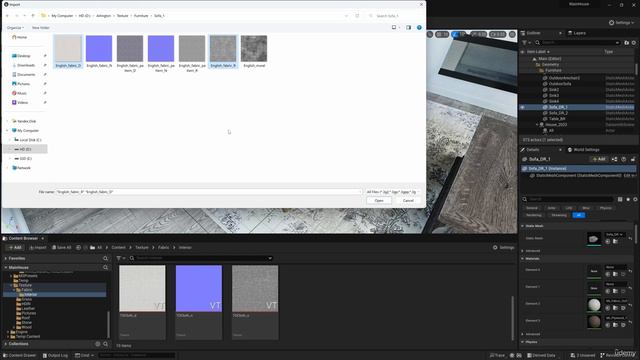Viewport: 640px width, 360px height.
Task: Create new folder icon in Outliner
Action: tap(627, 42)
